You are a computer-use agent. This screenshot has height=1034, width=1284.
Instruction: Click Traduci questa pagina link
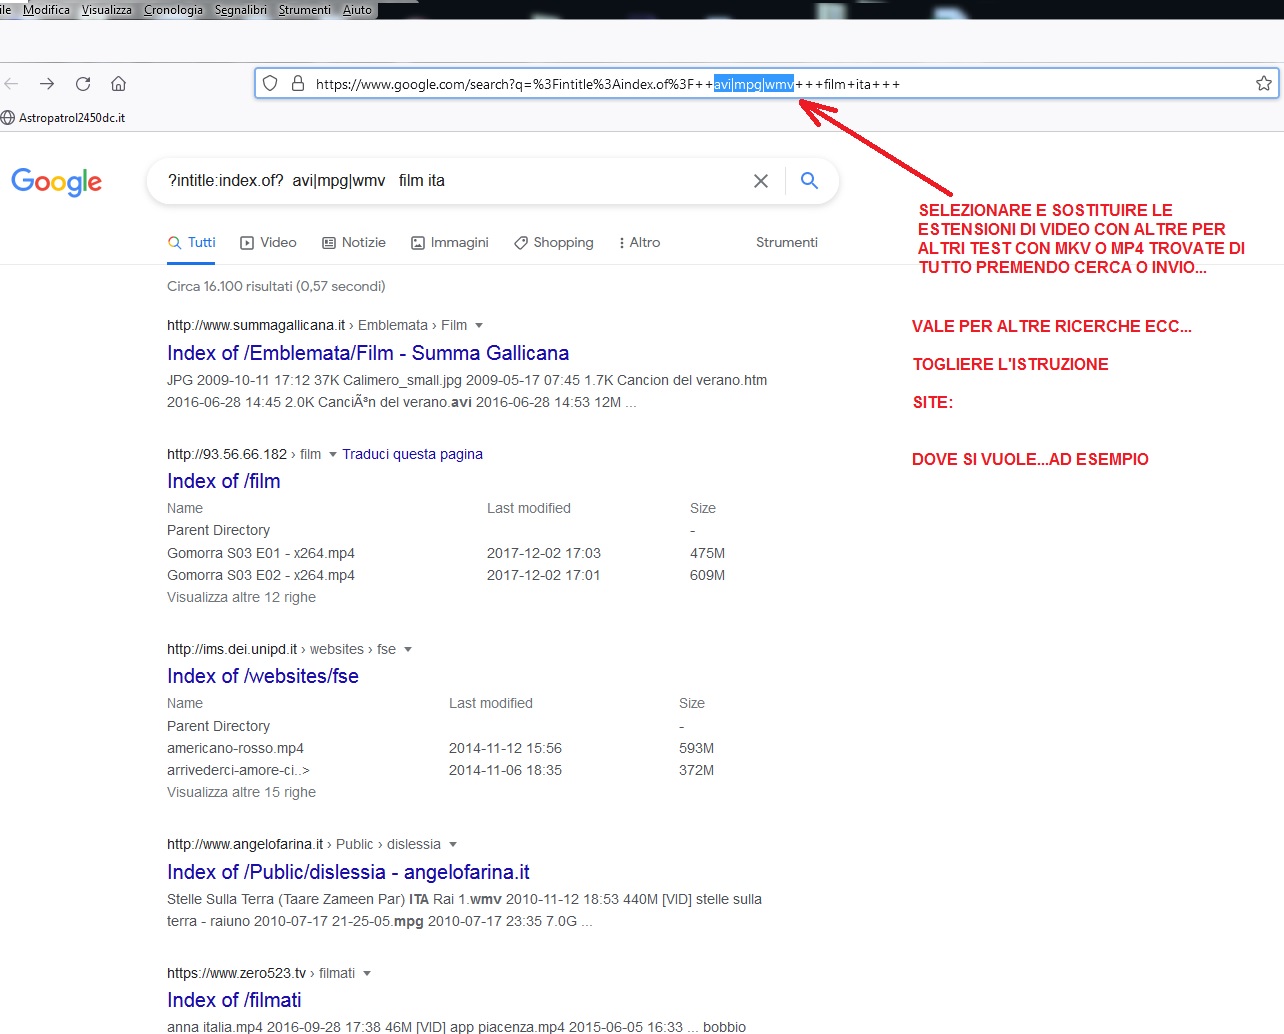point(412,454)
